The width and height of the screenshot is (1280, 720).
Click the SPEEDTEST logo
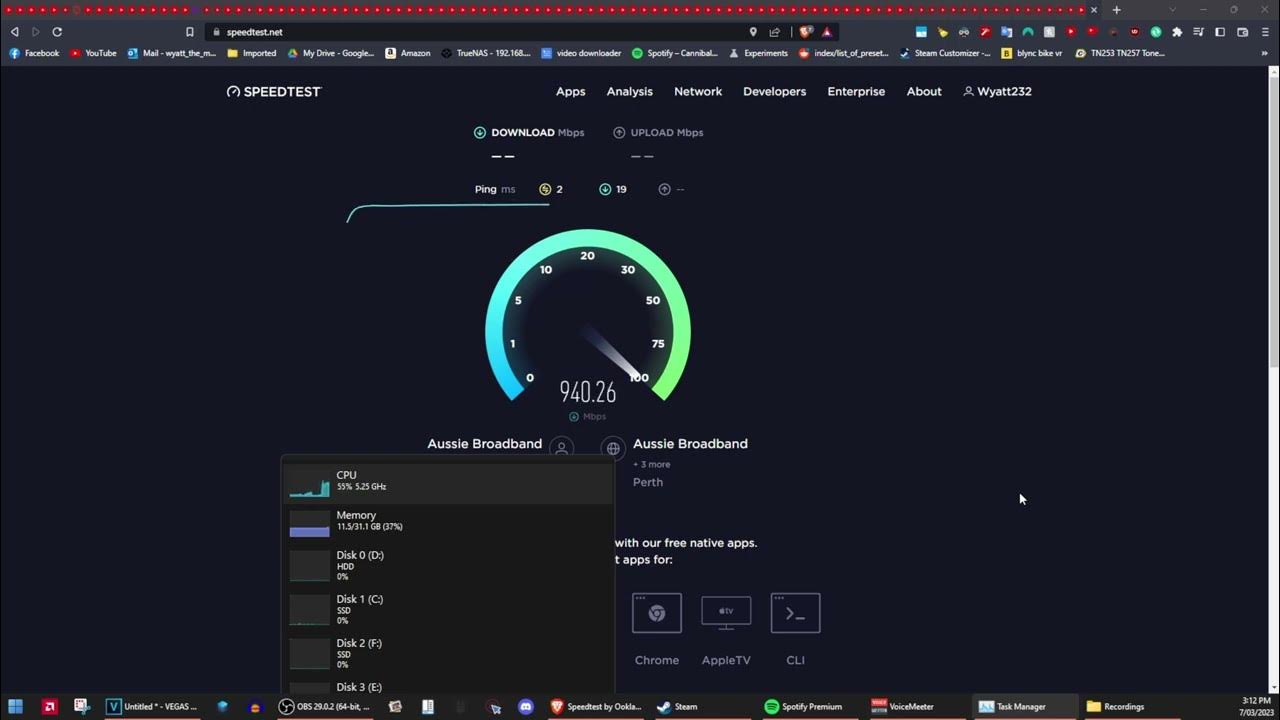274,91
